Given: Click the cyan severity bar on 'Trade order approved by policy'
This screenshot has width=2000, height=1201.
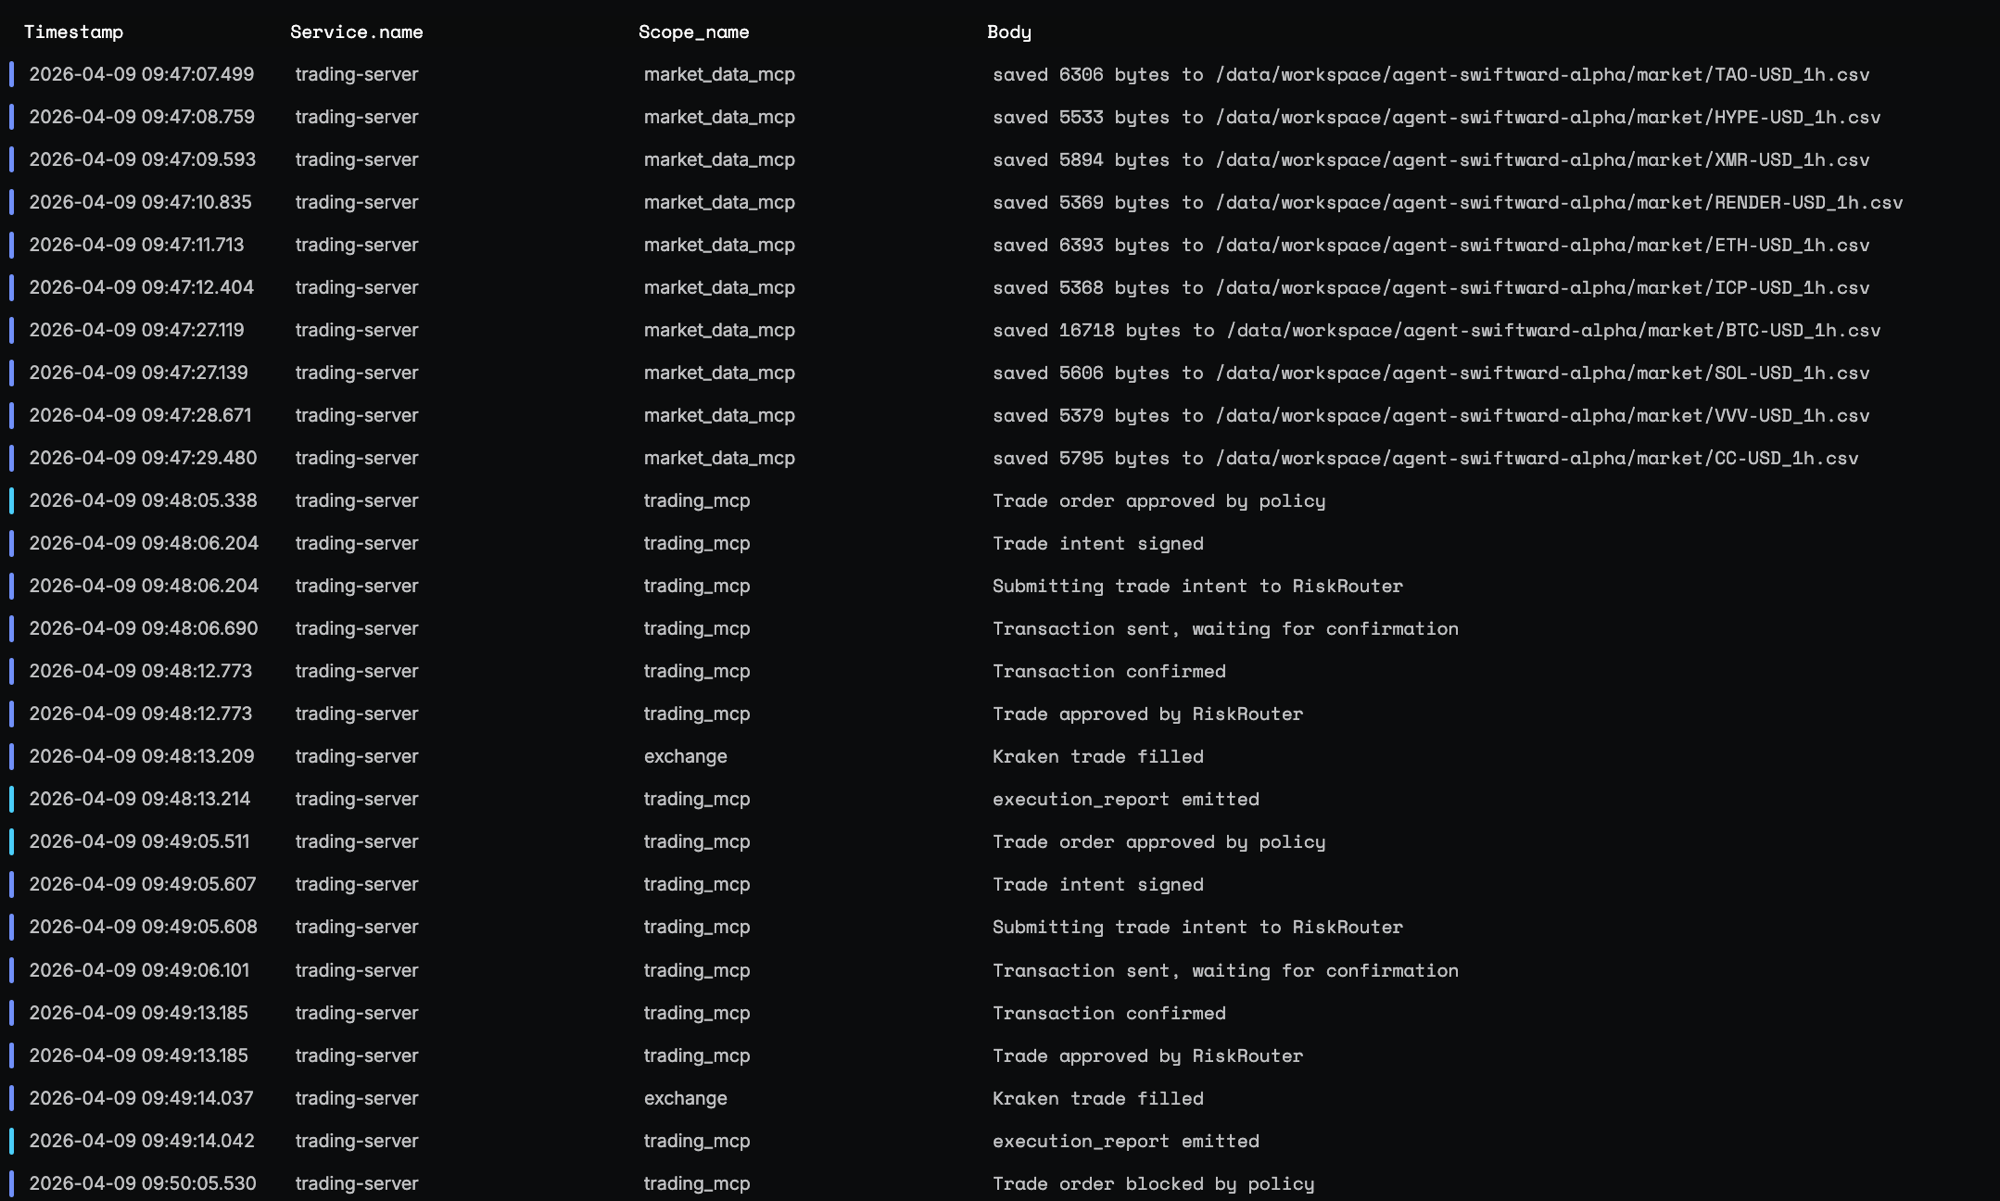Looking at the screenshot, I should tap(12, 500).
